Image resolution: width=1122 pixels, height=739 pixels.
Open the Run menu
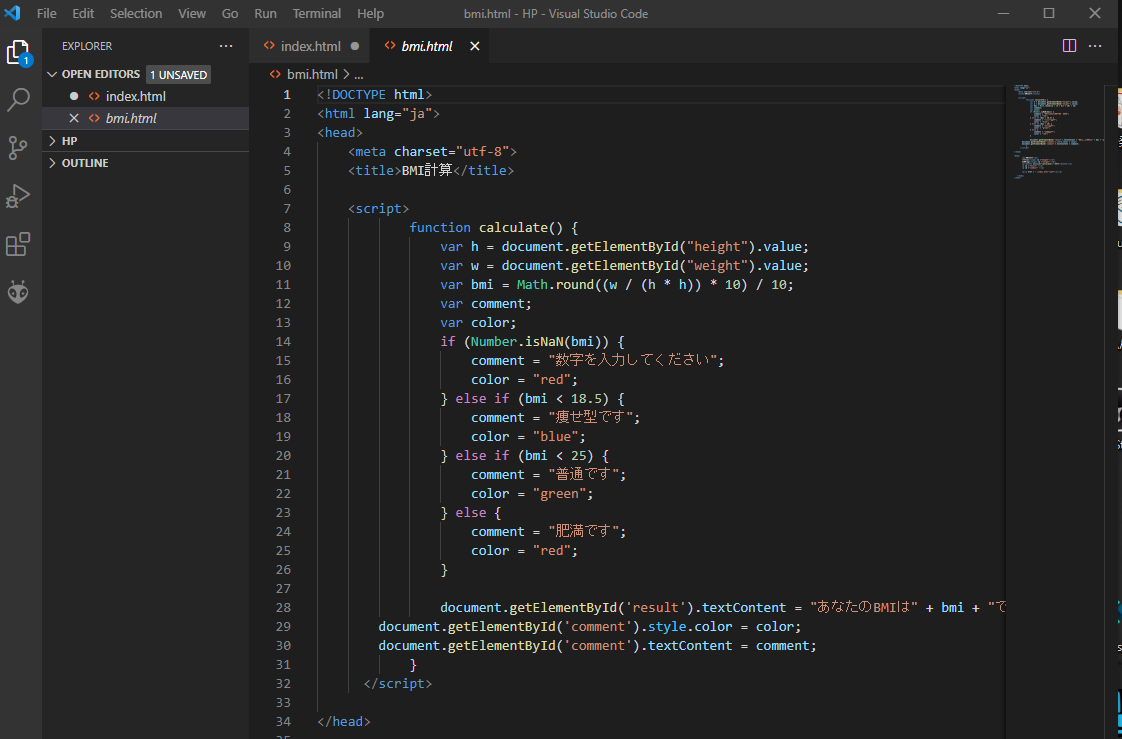265,13
